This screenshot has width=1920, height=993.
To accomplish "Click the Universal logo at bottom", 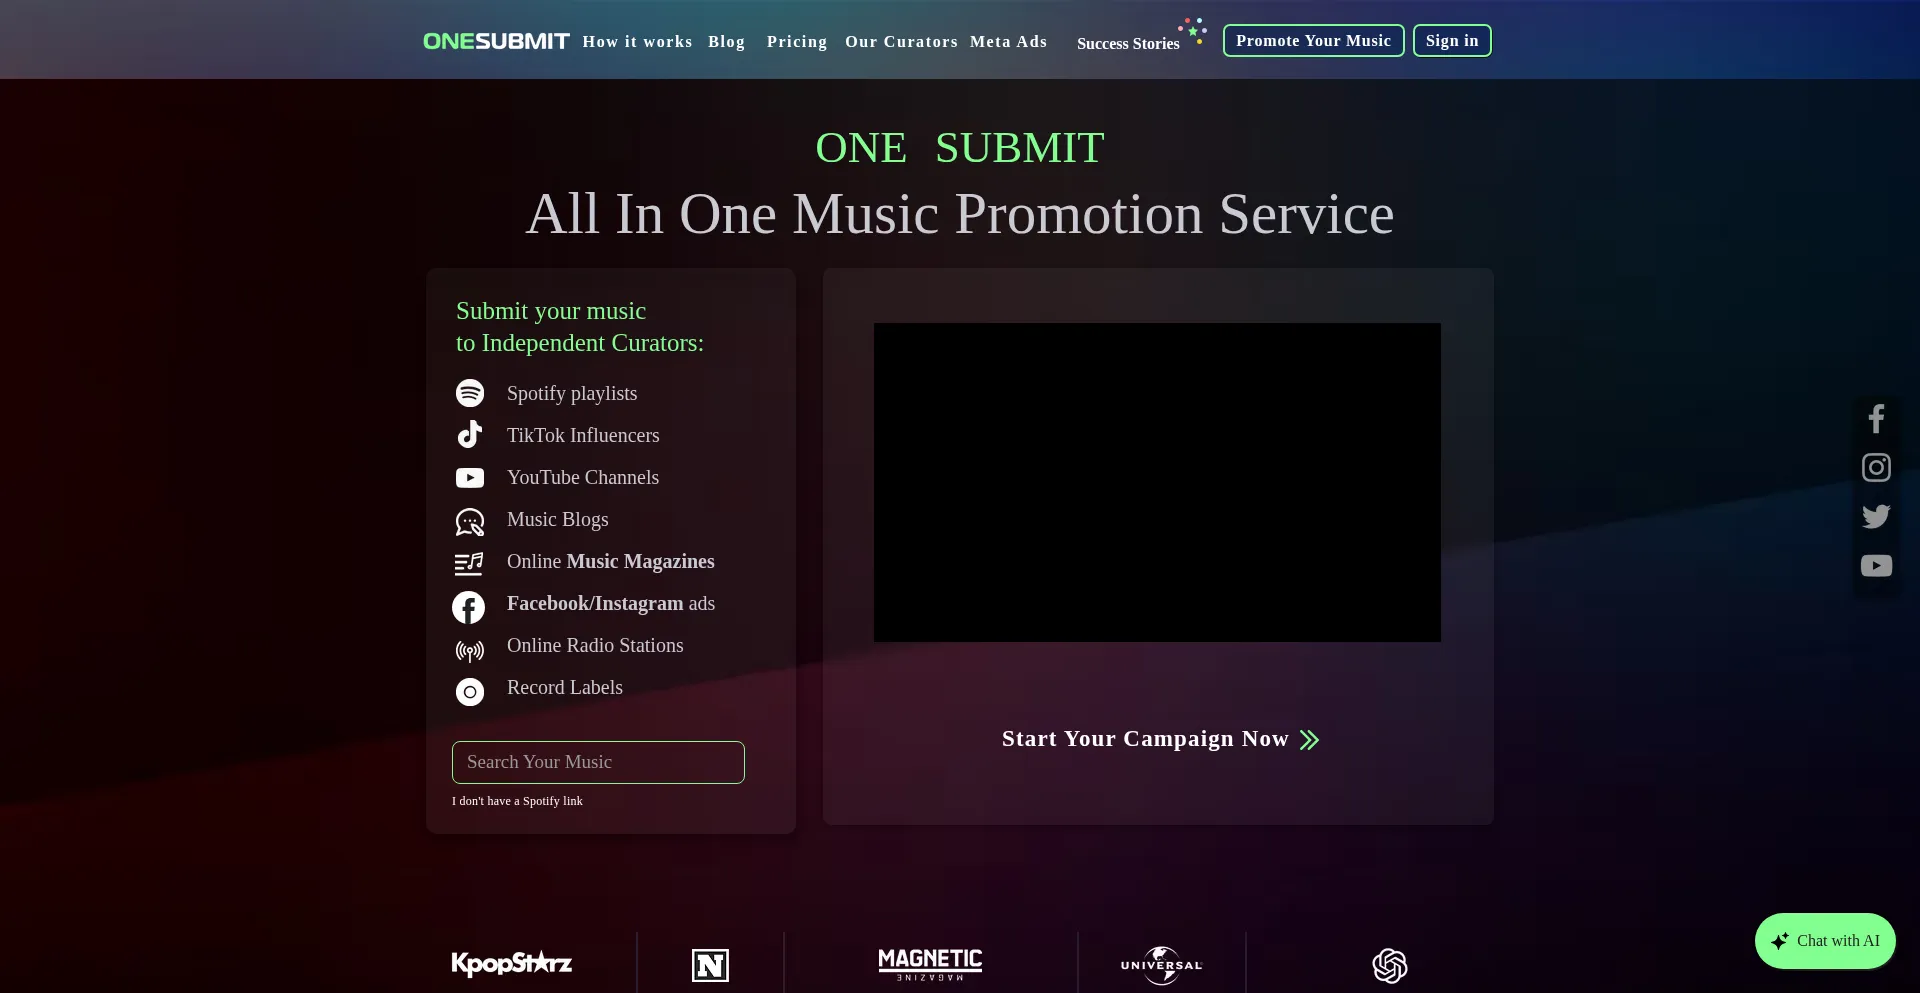I will (x=1161, y=965).
